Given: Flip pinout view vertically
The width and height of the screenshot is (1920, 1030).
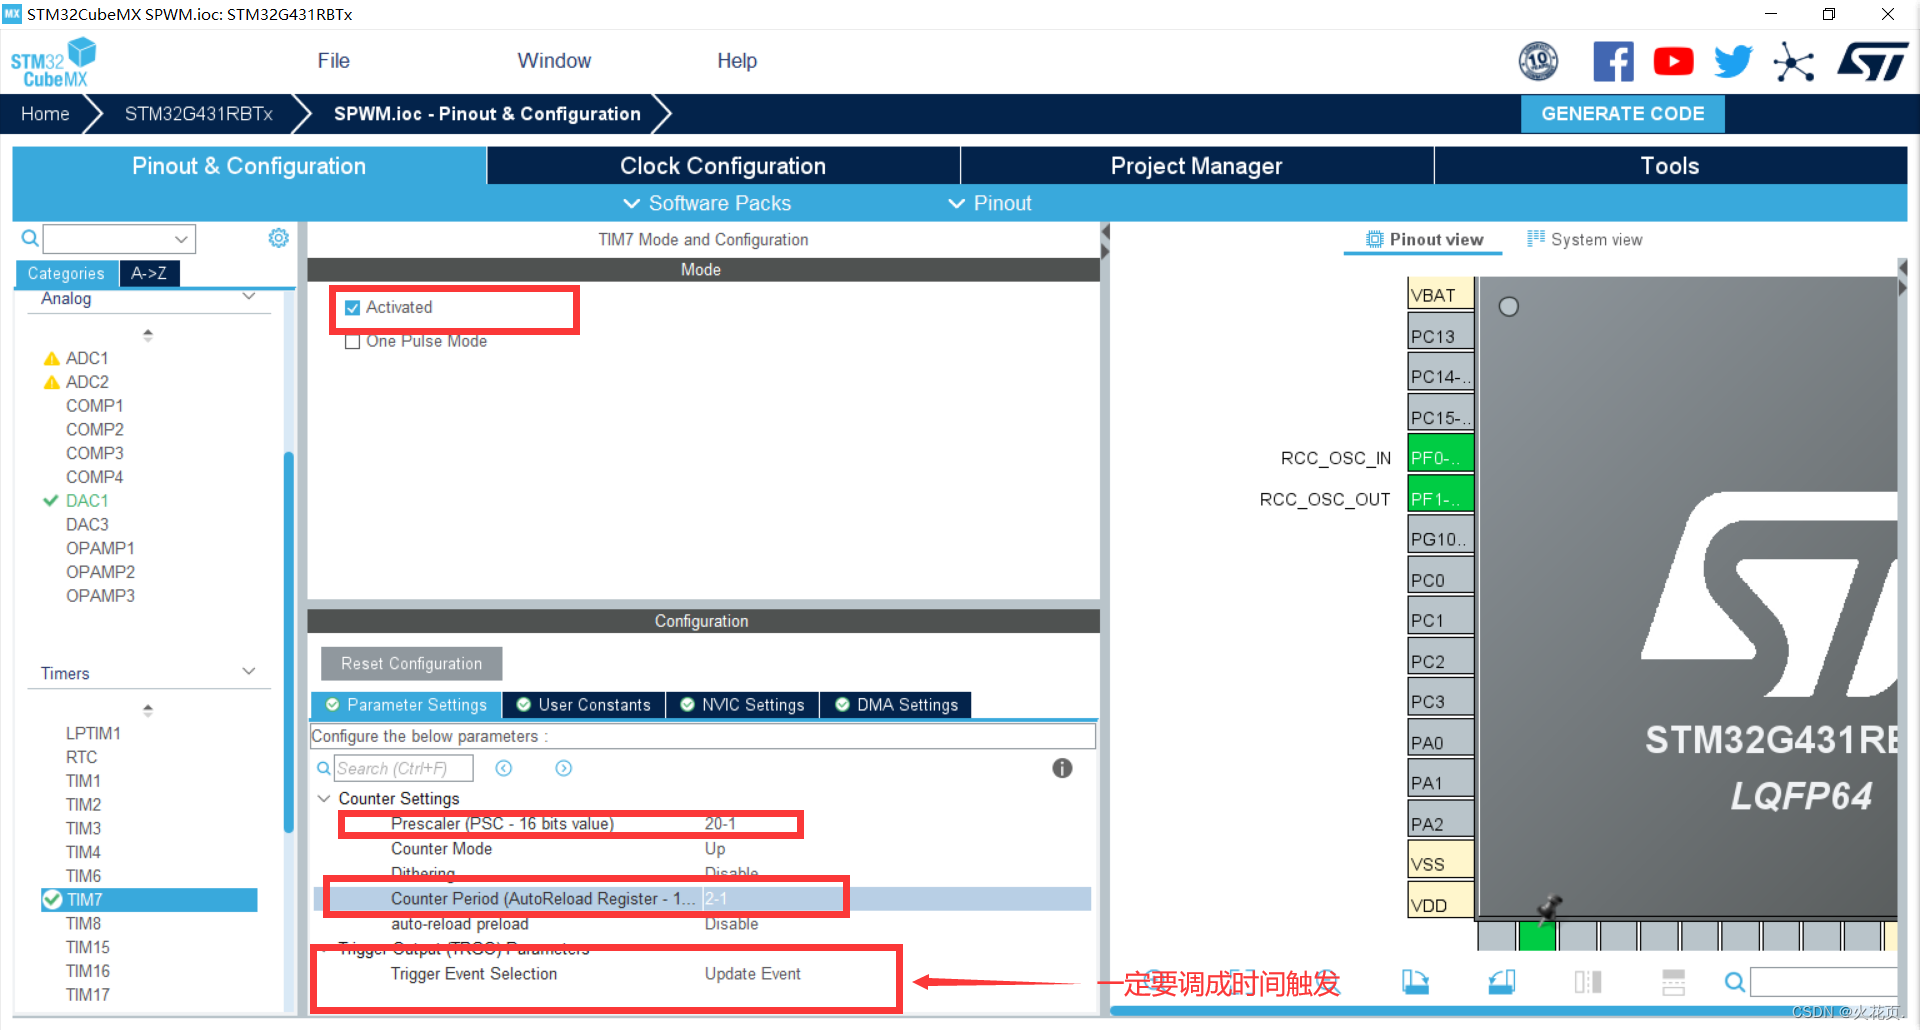Looking at the screenshot, I should (1674, 982).
